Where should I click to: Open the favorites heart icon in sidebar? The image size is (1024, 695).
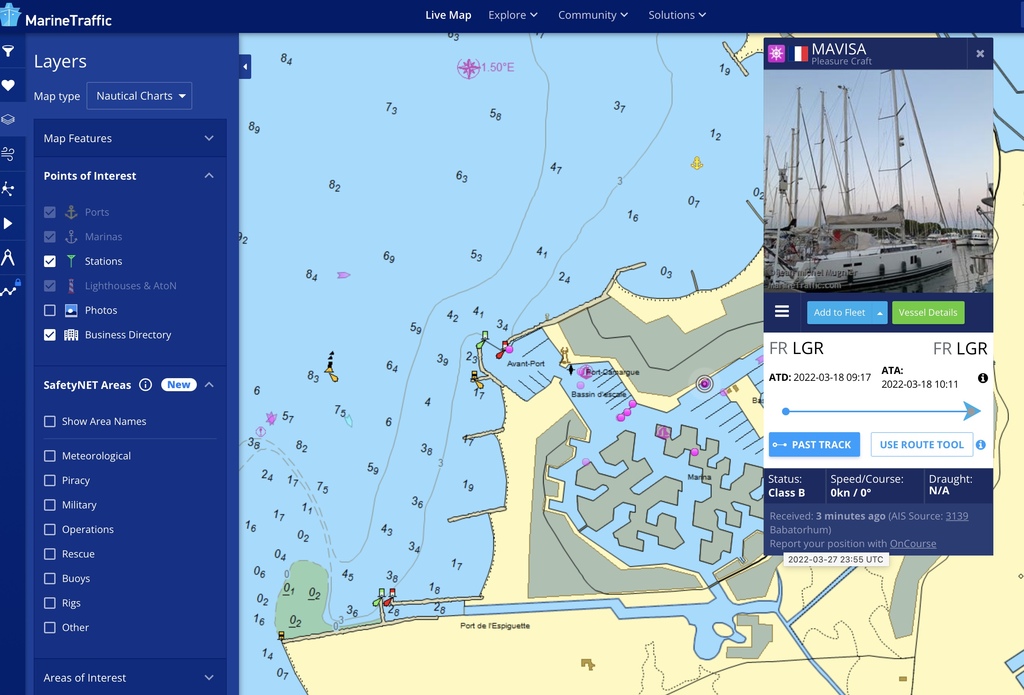click(x=8, y=85)
